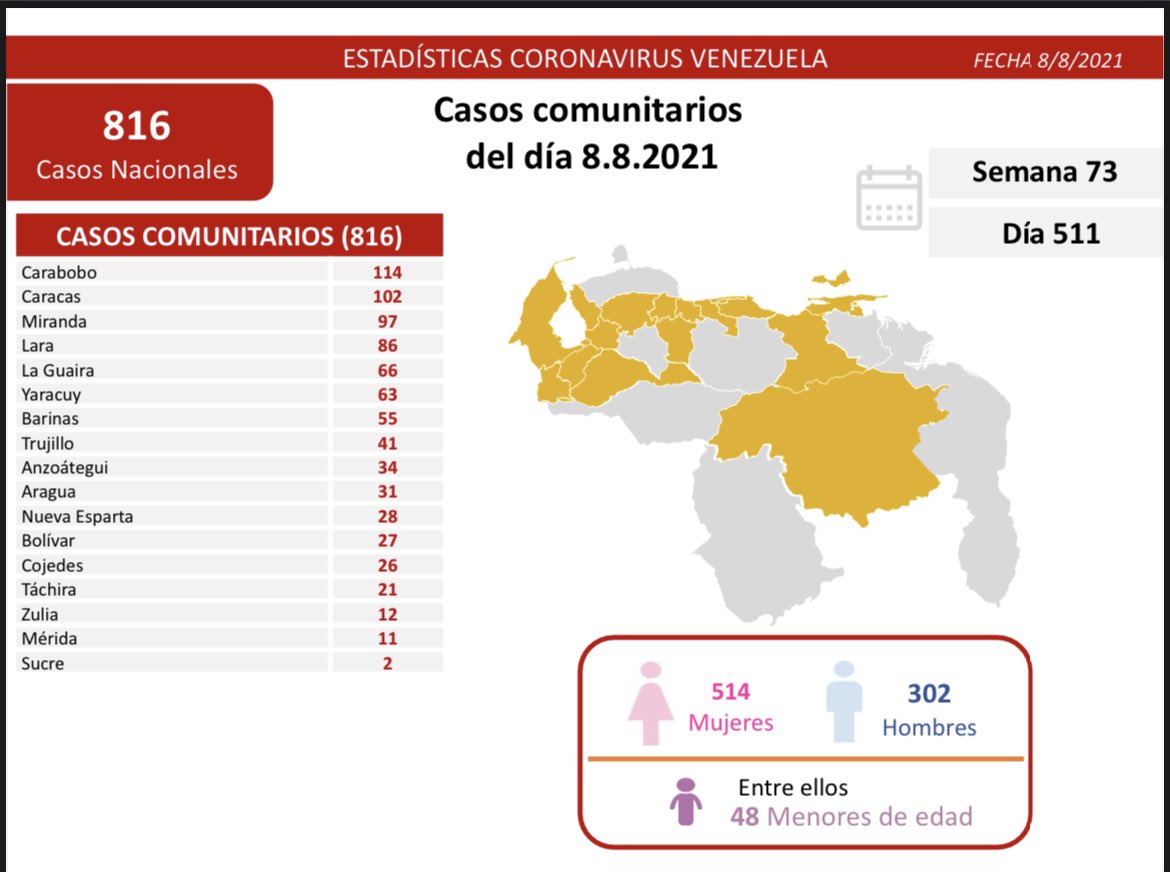Click the FECHA 8/8/2021 date field

point(1047,59)
